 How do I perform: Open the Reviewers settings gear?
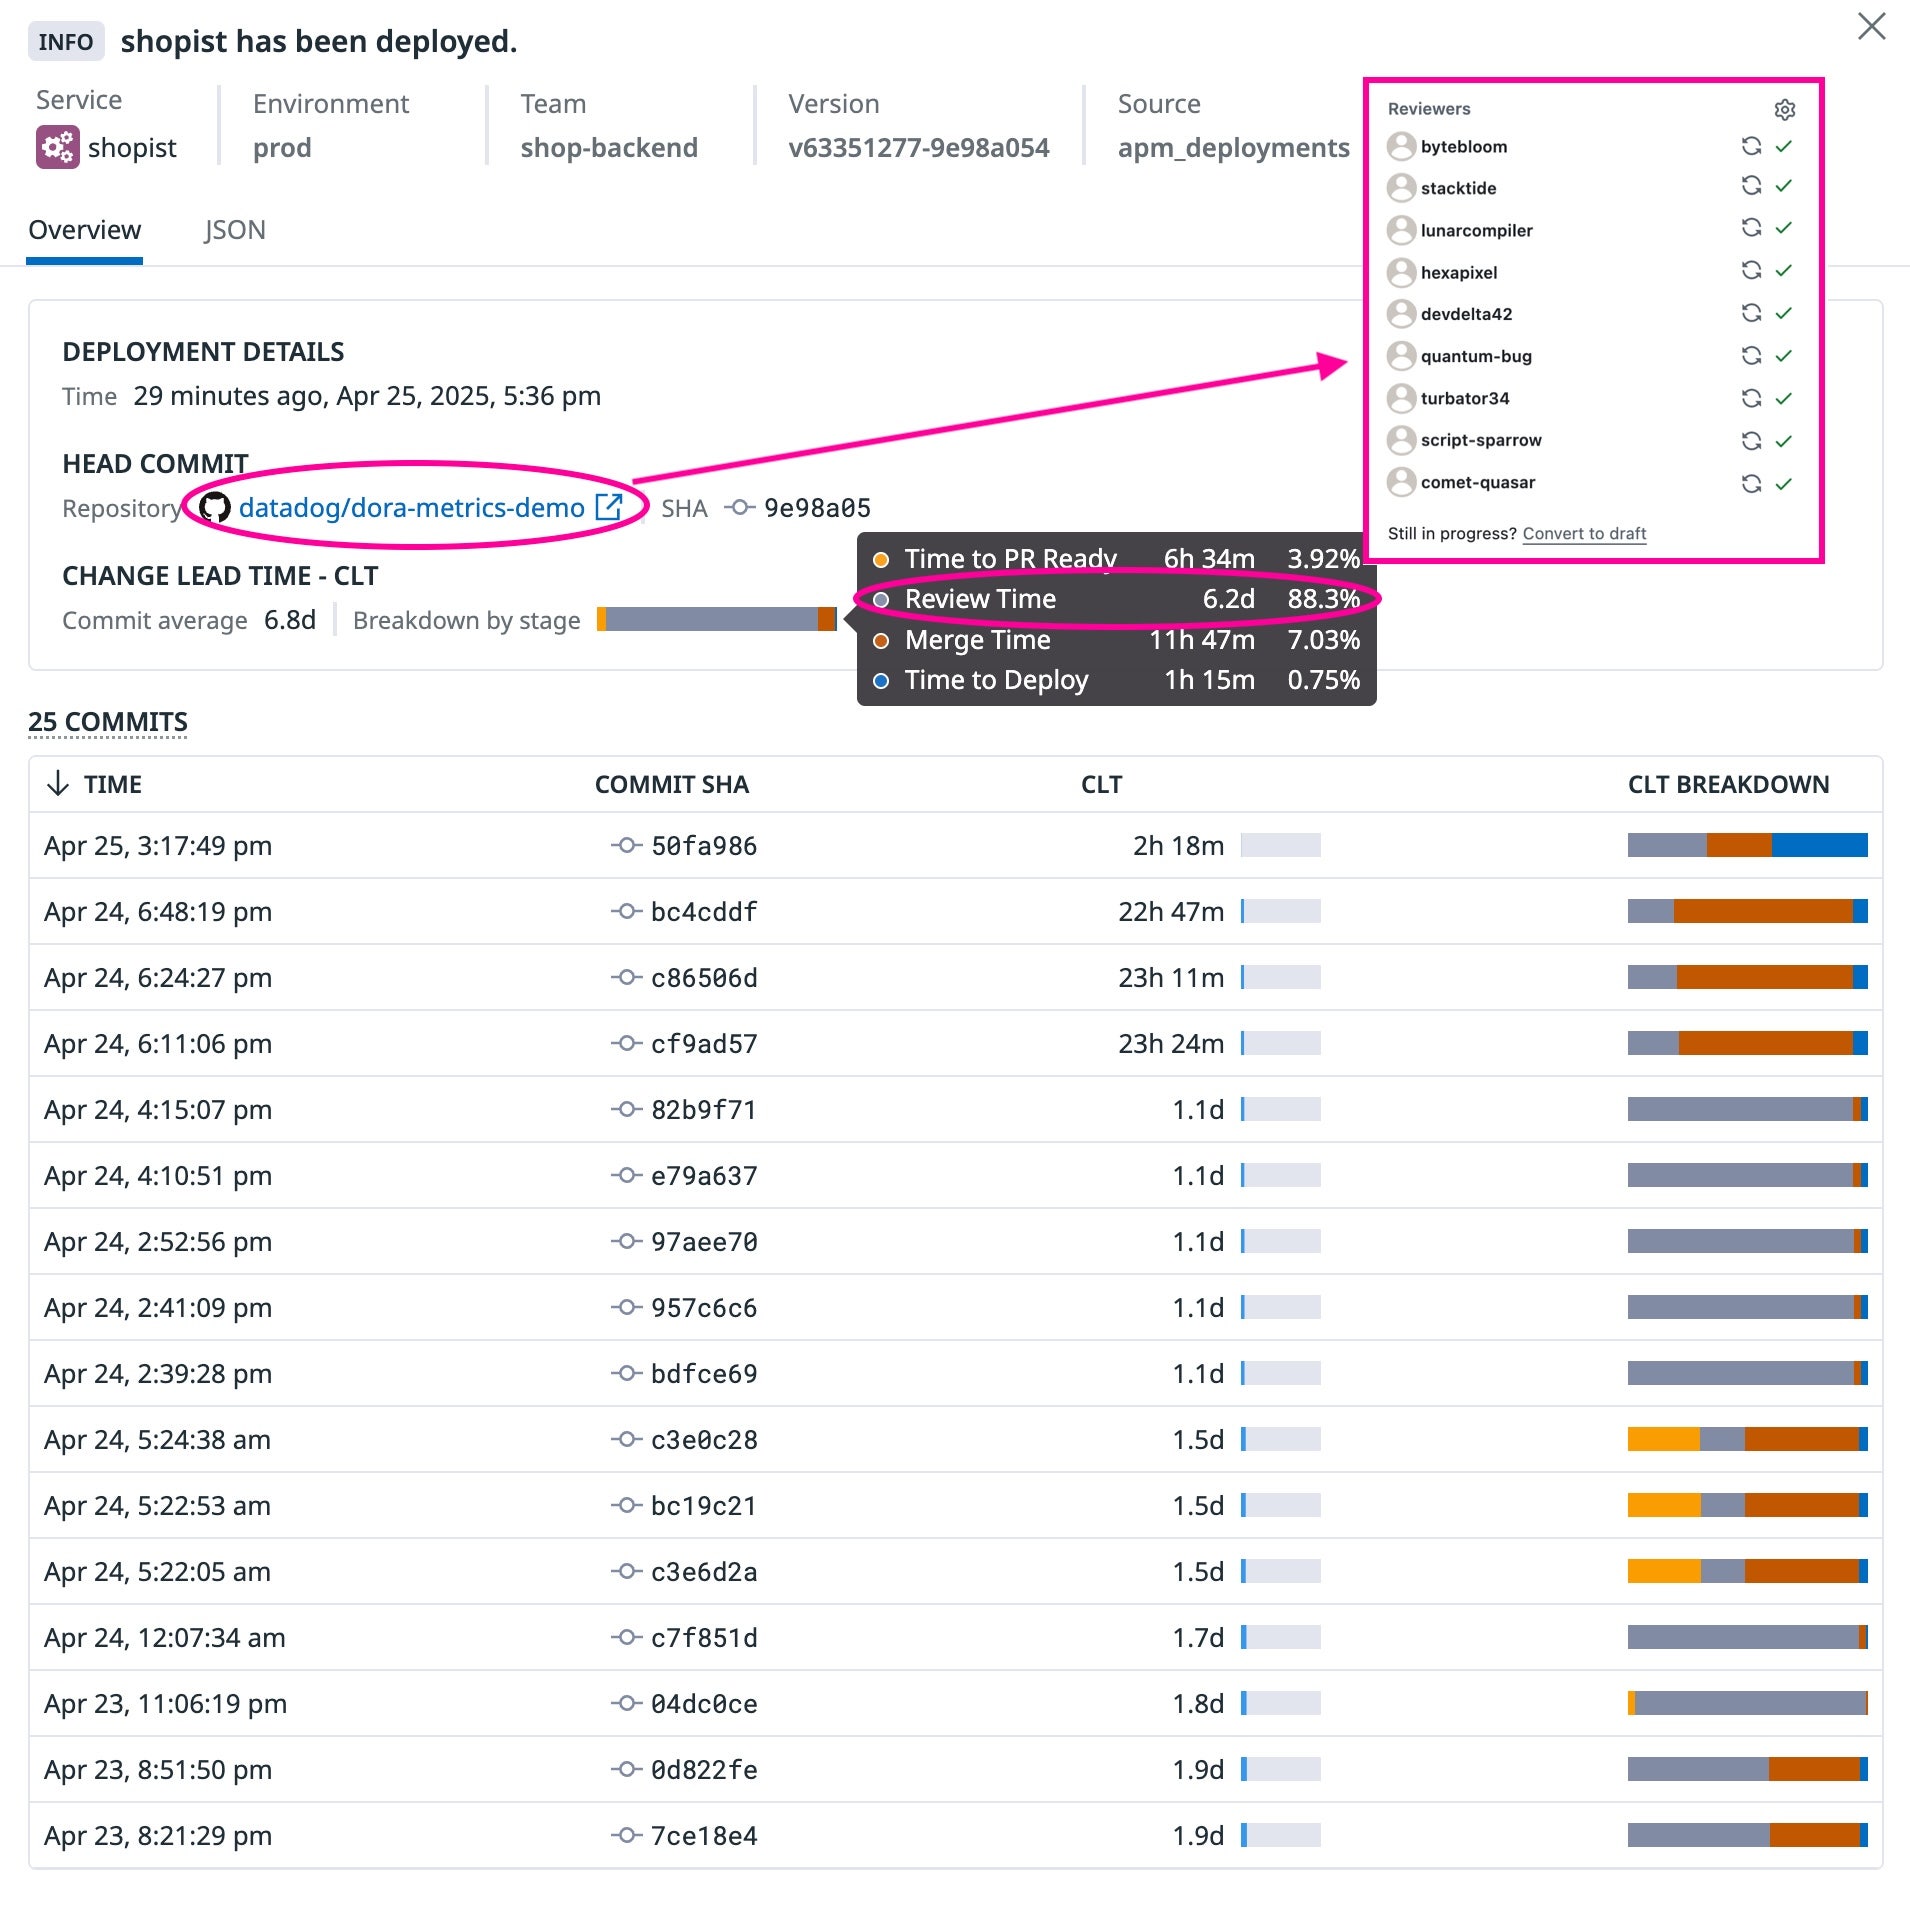pyautogui.click(x=1787, y=110)
